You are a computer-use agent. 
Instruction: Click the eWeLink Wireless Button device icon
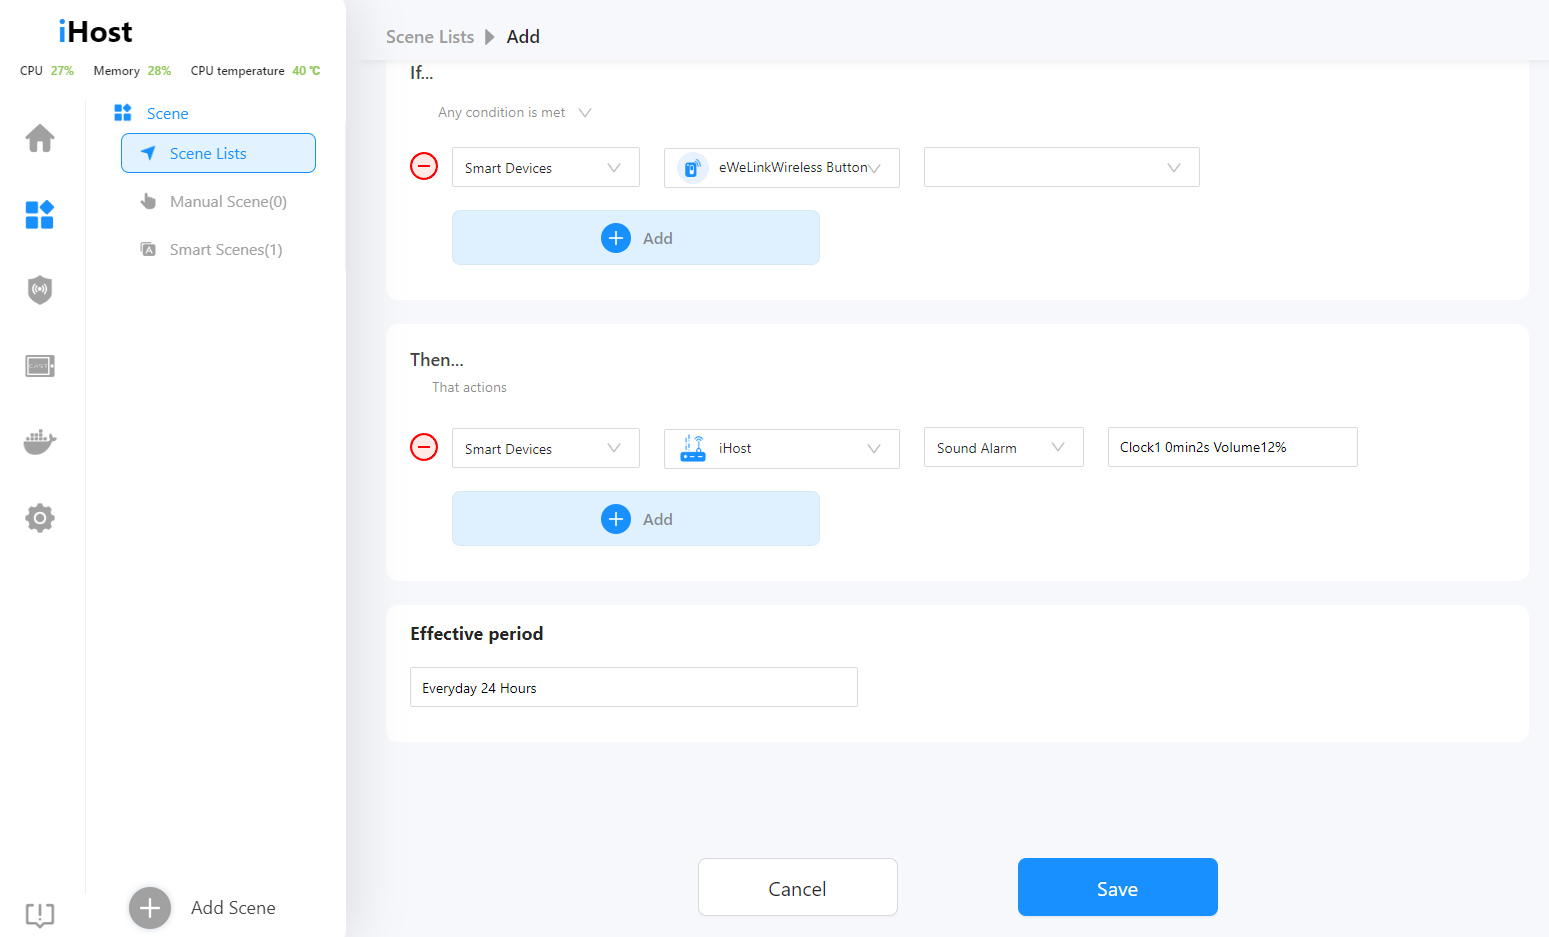click(692, 168)
